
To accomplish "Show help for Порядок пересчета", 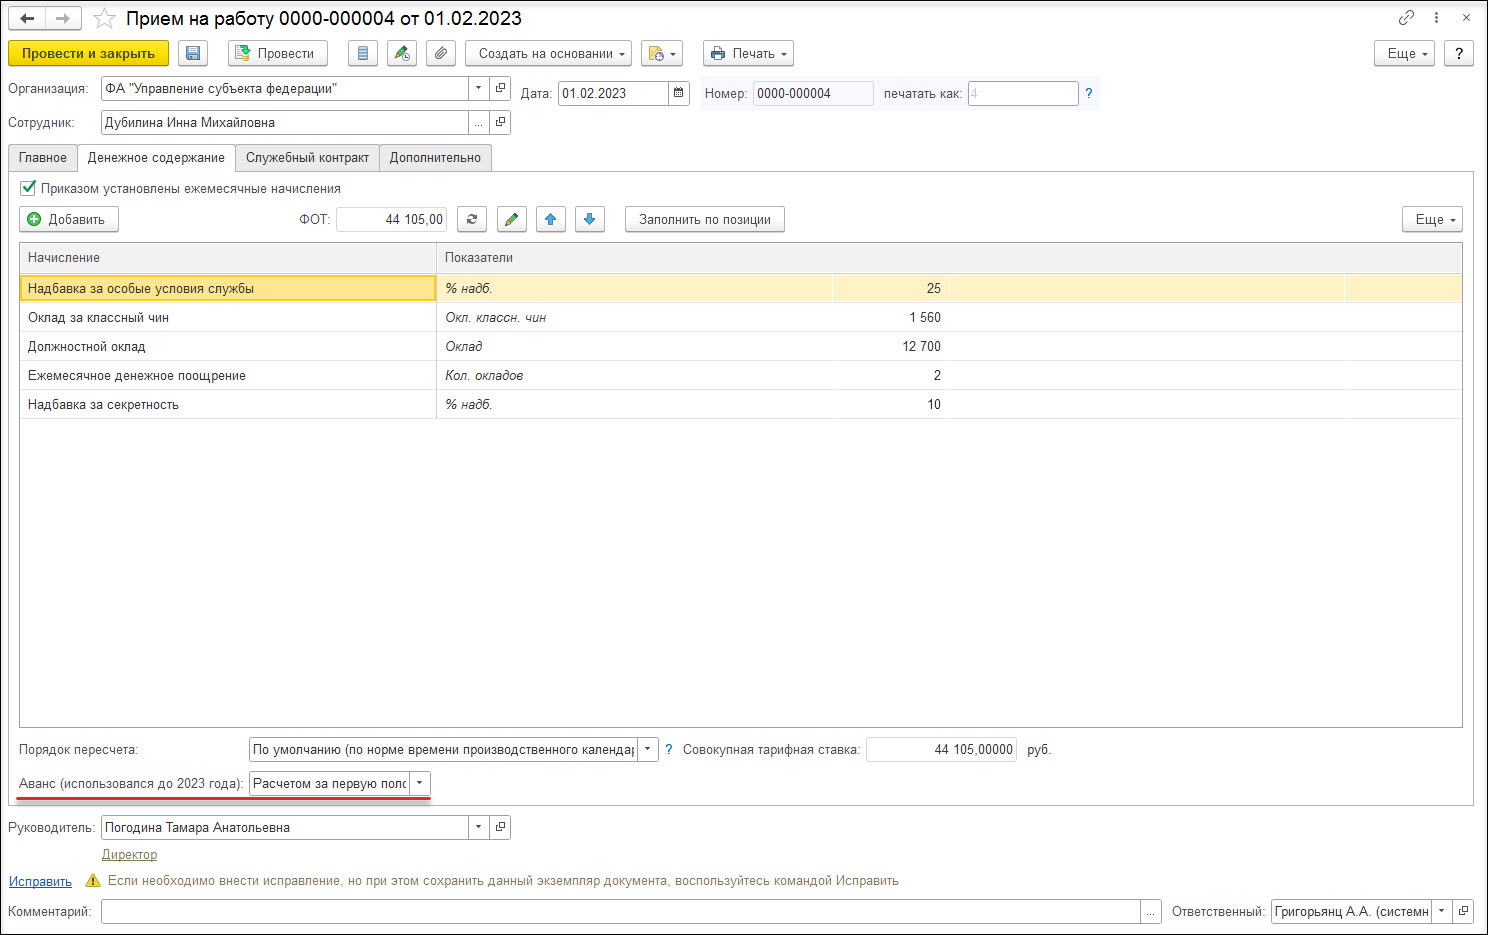I will 669,749.
